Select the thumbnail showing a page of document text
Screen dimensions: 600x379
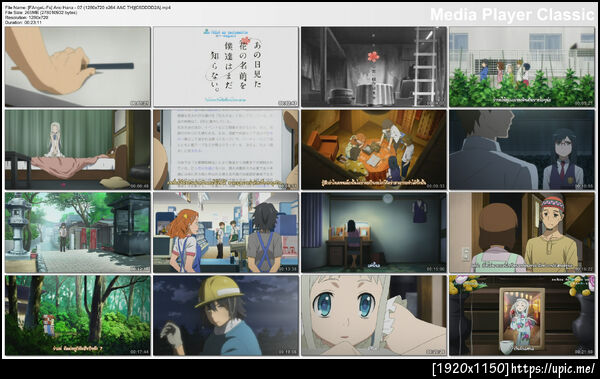(226, 150)
